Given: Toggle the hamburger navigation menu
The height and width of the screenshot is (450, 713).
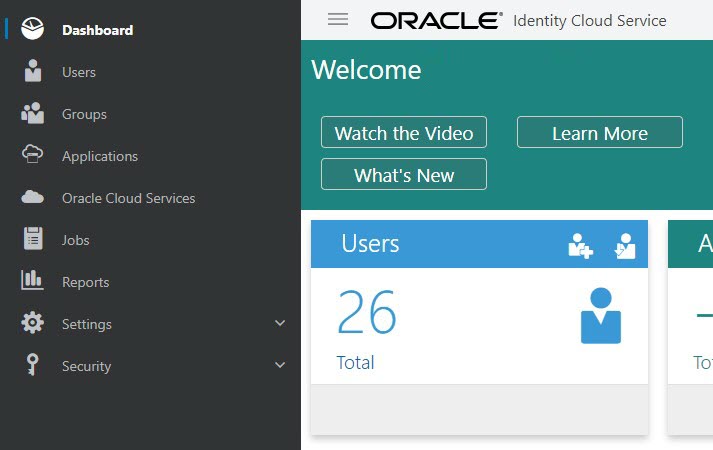Looking at the screenshot, I should (338, 19).
